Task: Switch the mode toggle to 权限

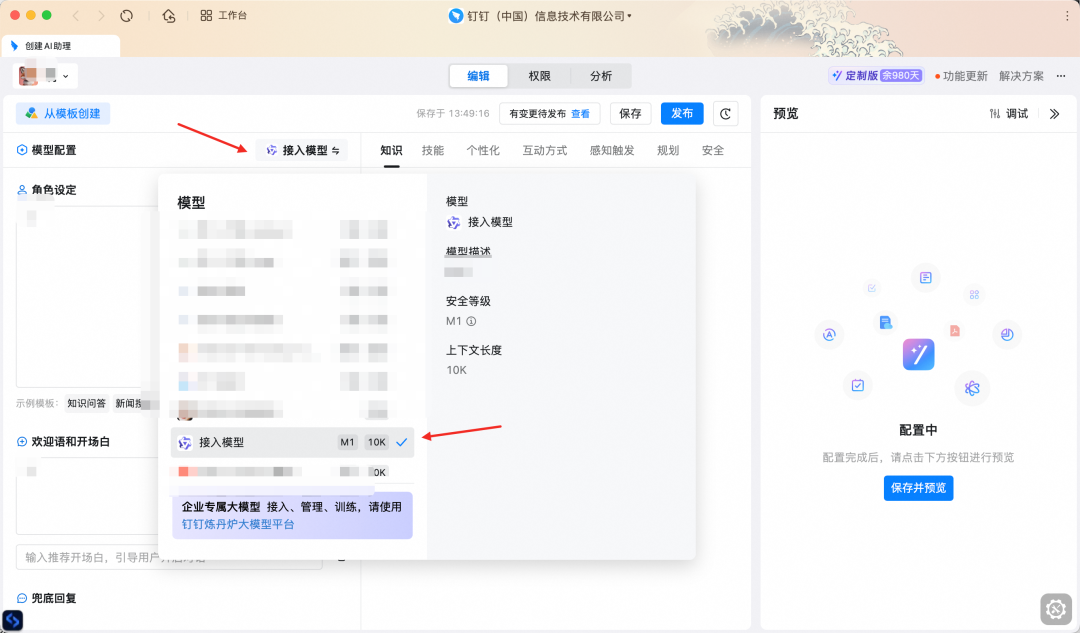Action: [540, 76]
